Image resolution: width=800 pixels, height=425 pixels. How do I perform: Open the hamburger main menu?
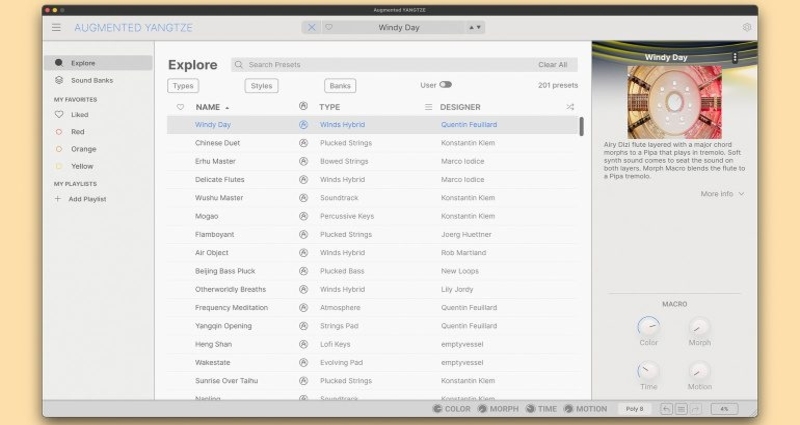[x=56, y=28]
